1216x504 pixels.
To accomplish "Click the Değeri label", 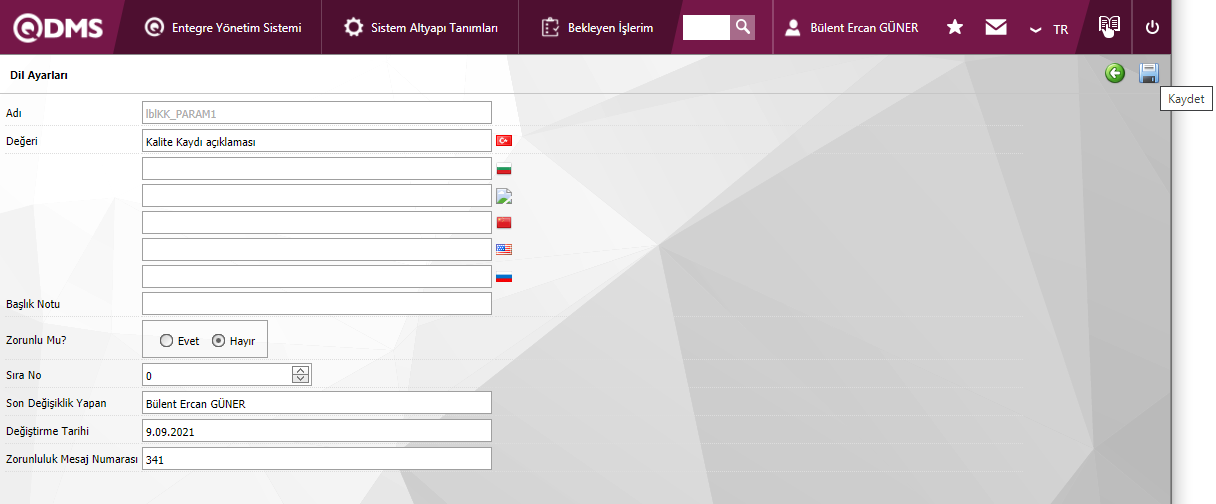I will click(21, 141).
